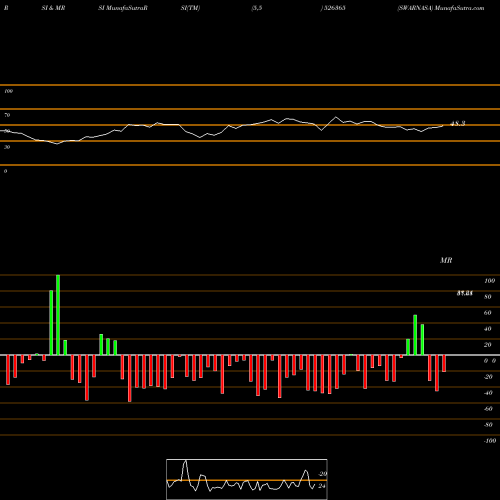Select the tallest green MR bar
The height and width of the screenshot is (500, 500).
coord(58,315)
